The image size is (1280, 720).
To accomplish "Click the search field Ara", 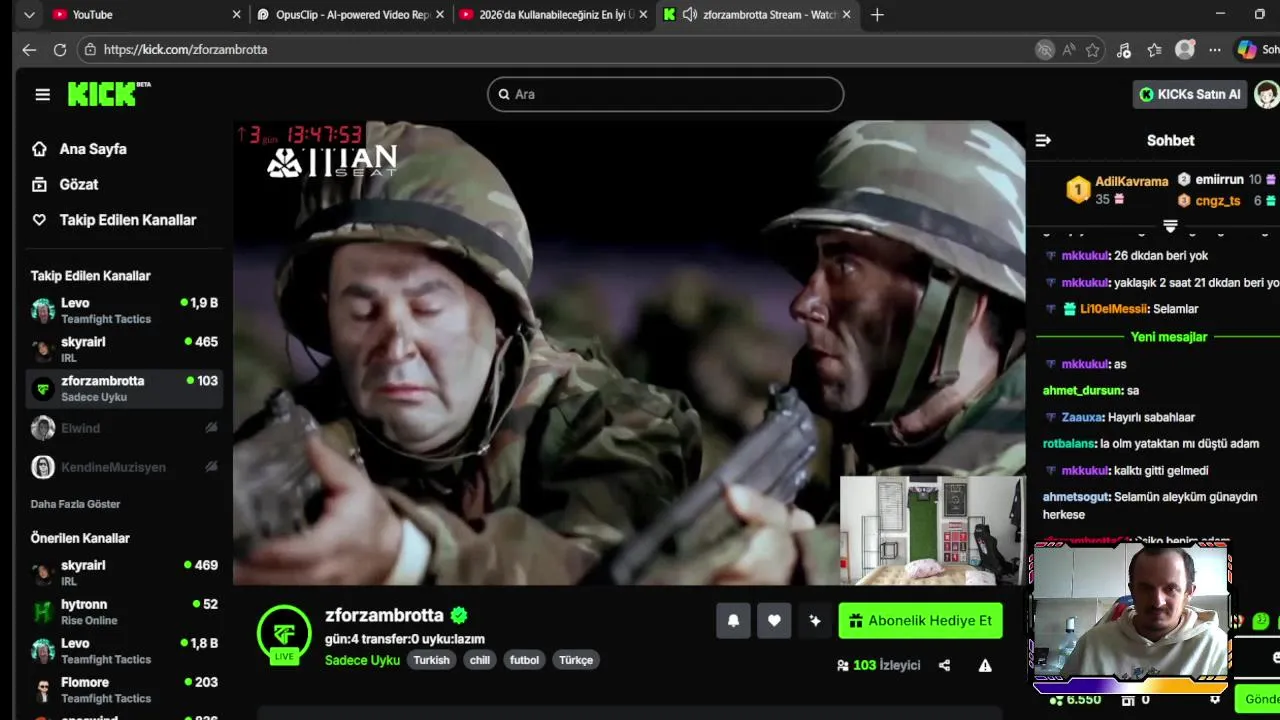I will pyautogui.click(x=665, y=94).
